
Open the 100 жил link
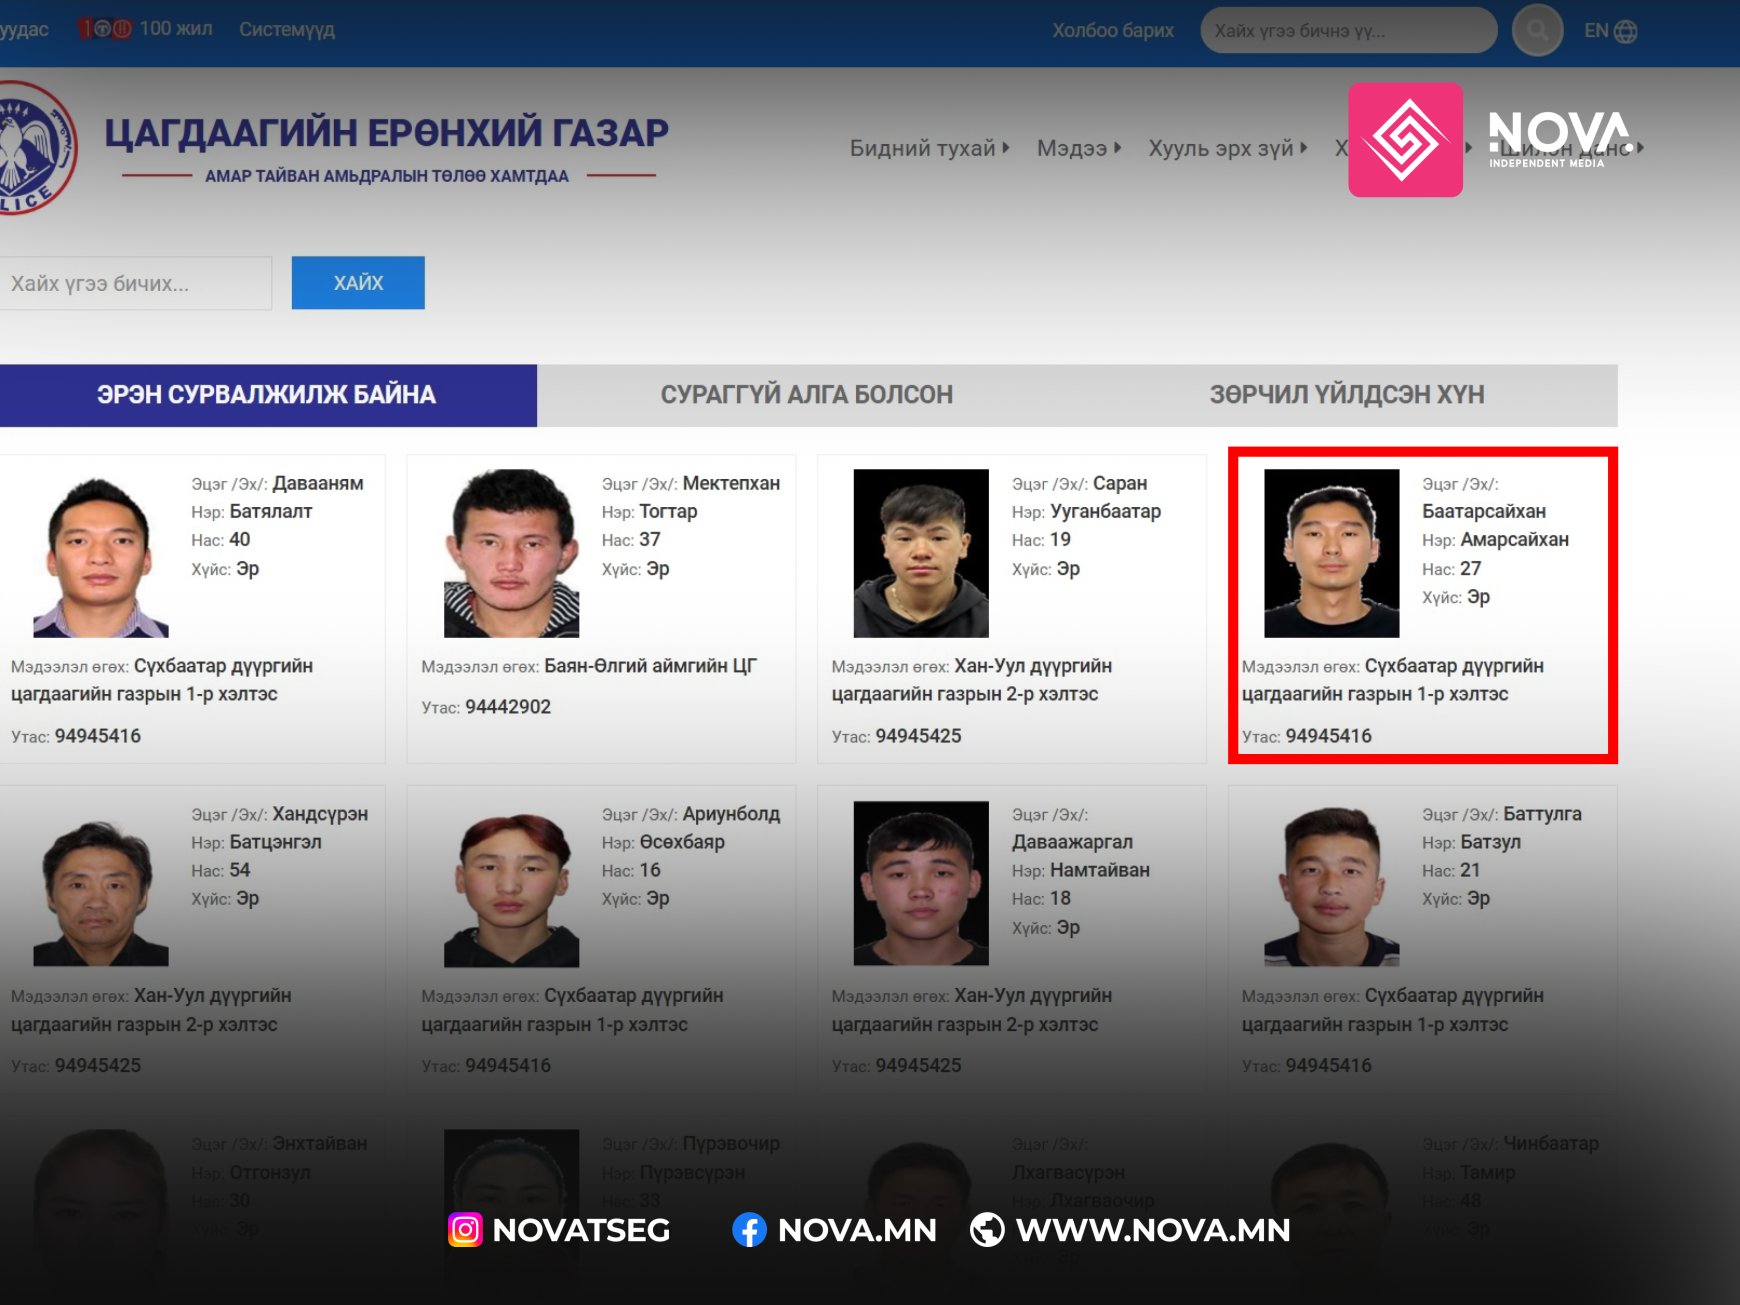click(146, 29)
